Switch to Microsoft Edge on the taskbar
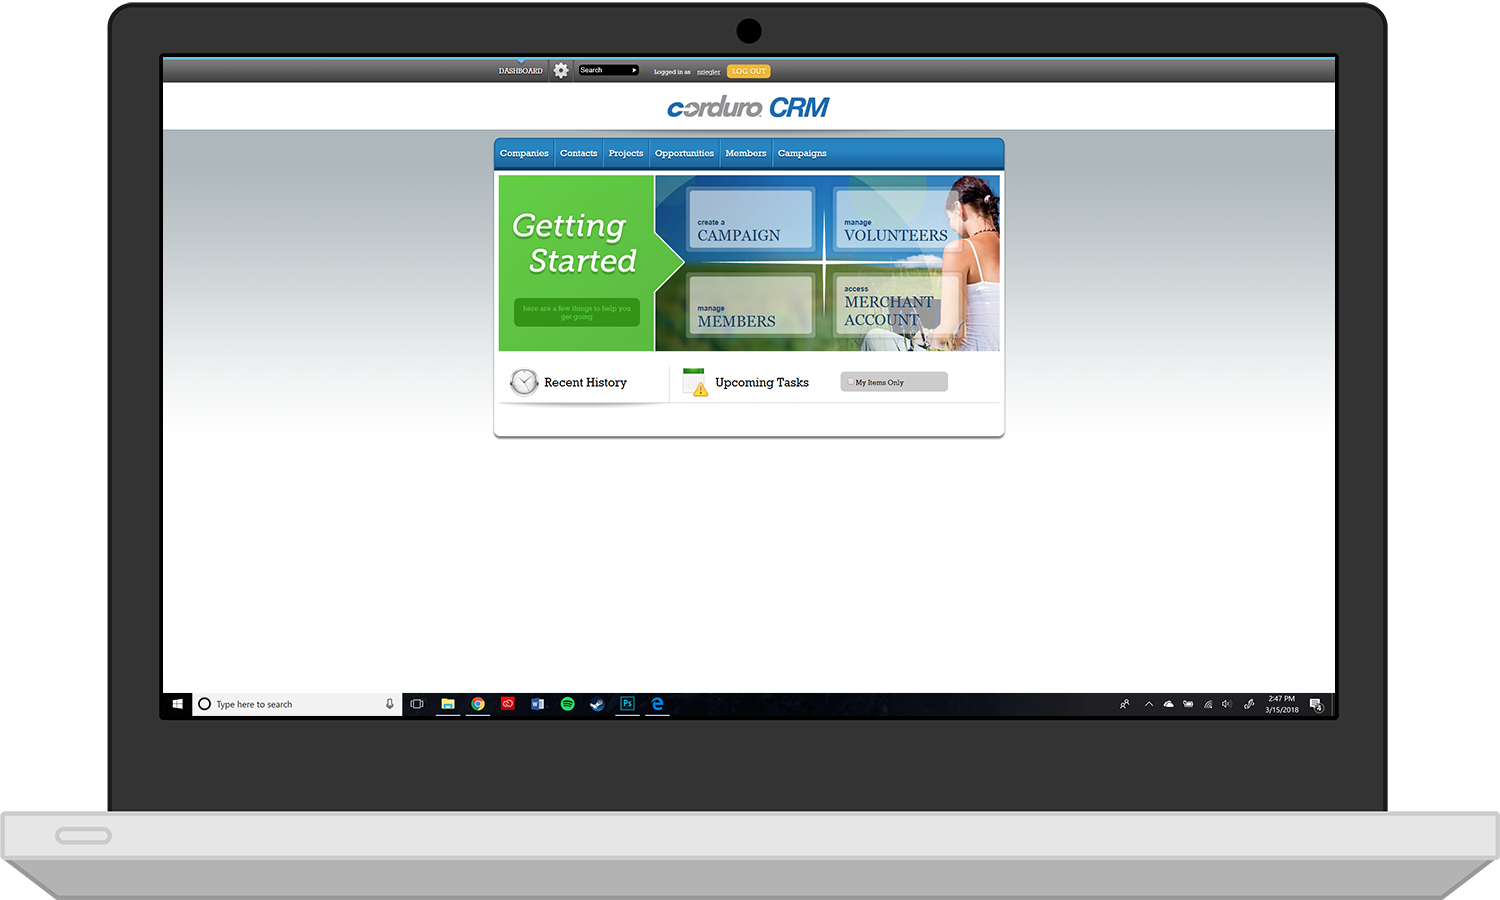1500x900 pixels. click(x=657, y=704)
